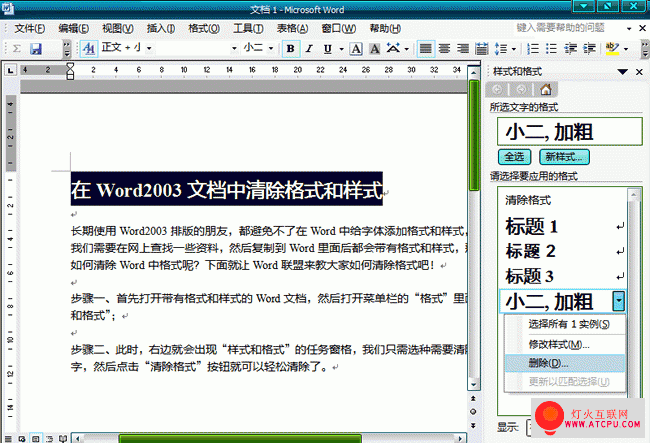Click the next page double arrow
Screen dimensions: 650x443
(473, 425)
